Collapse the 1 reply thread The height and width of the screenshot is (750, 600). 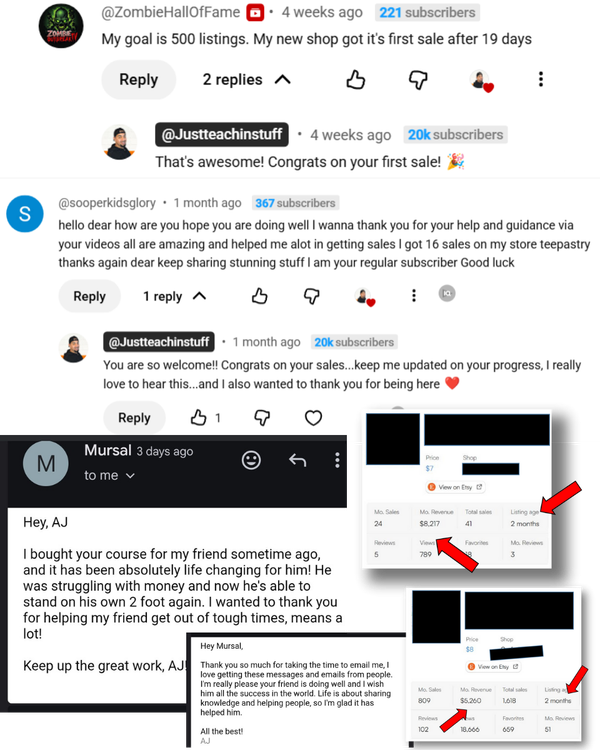coord(175,297)
